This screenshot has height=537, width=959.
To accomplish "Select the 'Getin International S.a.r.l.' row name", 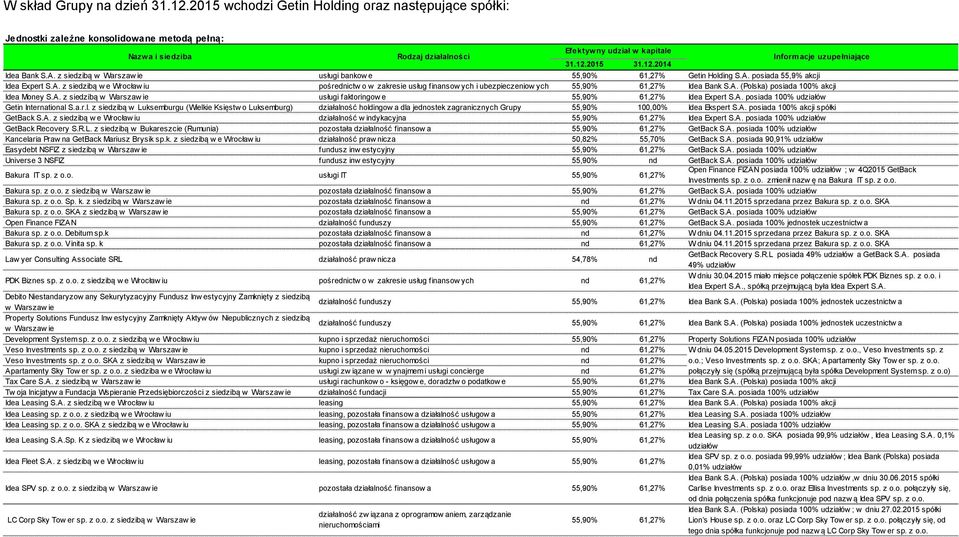I will [149, 107].
